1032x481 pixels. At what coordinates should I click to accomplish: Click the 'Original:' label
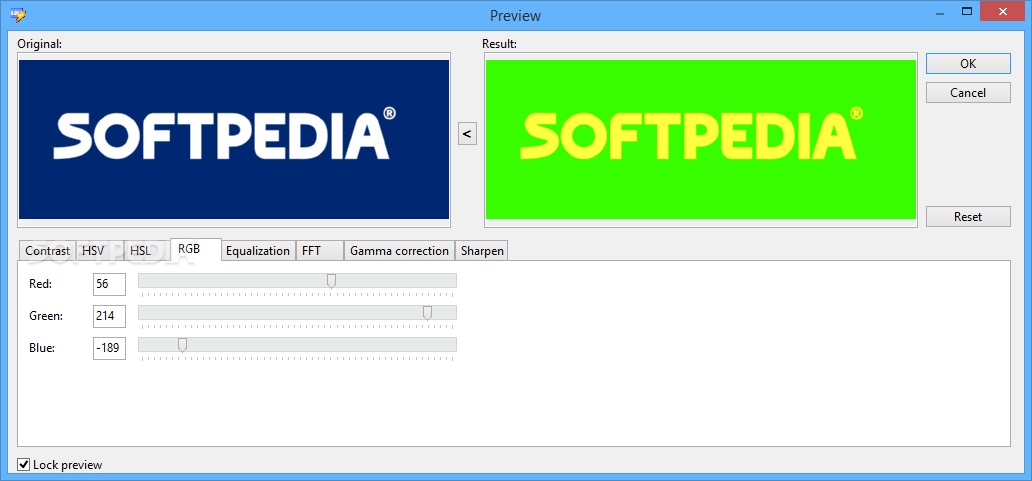point(39,44)
